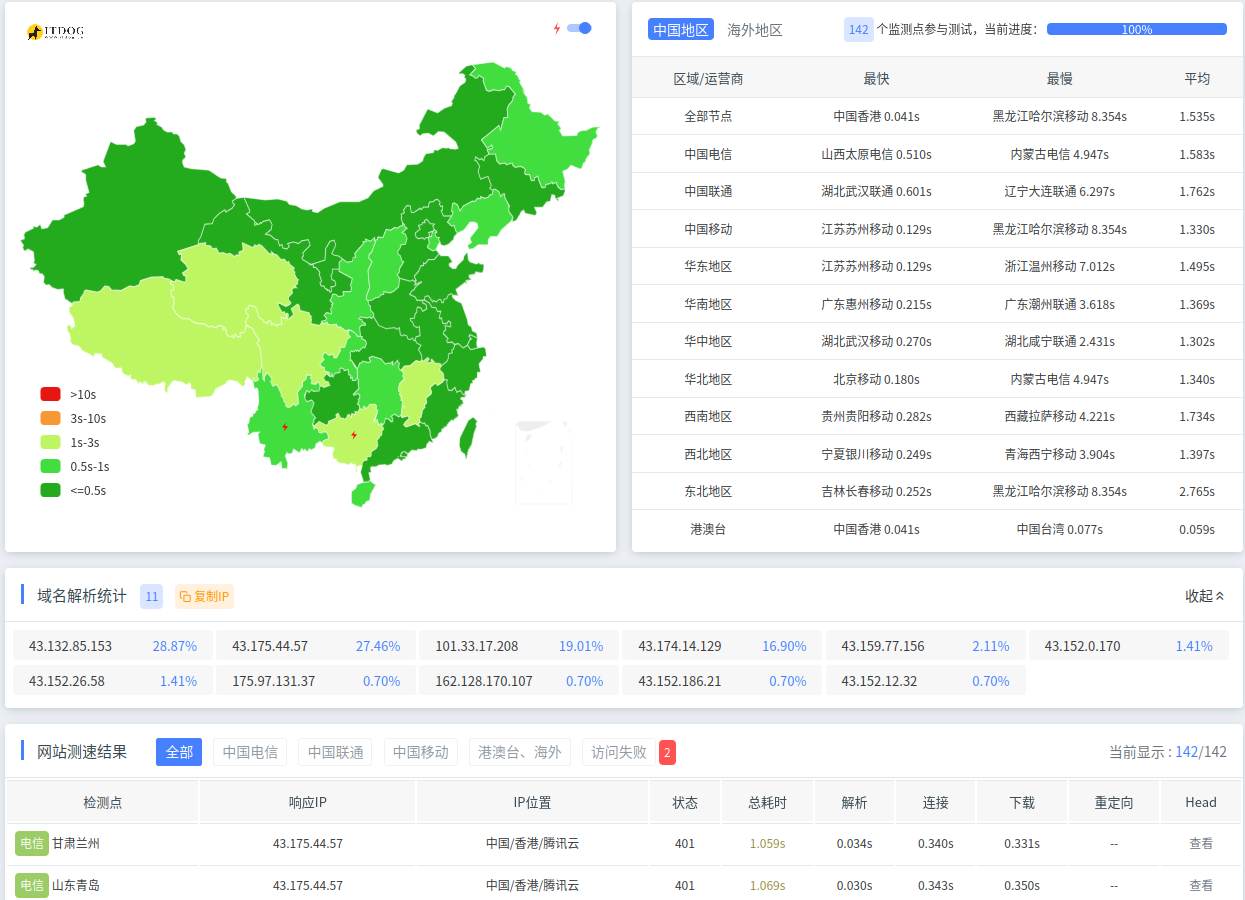
Task: Select the 中国地区 tab
Action: [x=681, y=30]
